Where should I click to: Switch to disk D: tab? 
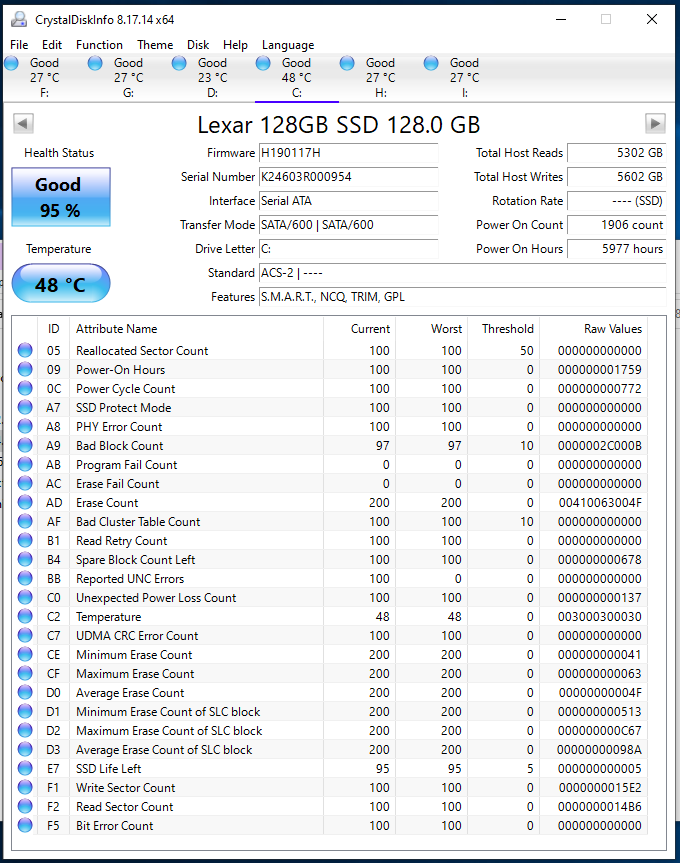[213, 78]
